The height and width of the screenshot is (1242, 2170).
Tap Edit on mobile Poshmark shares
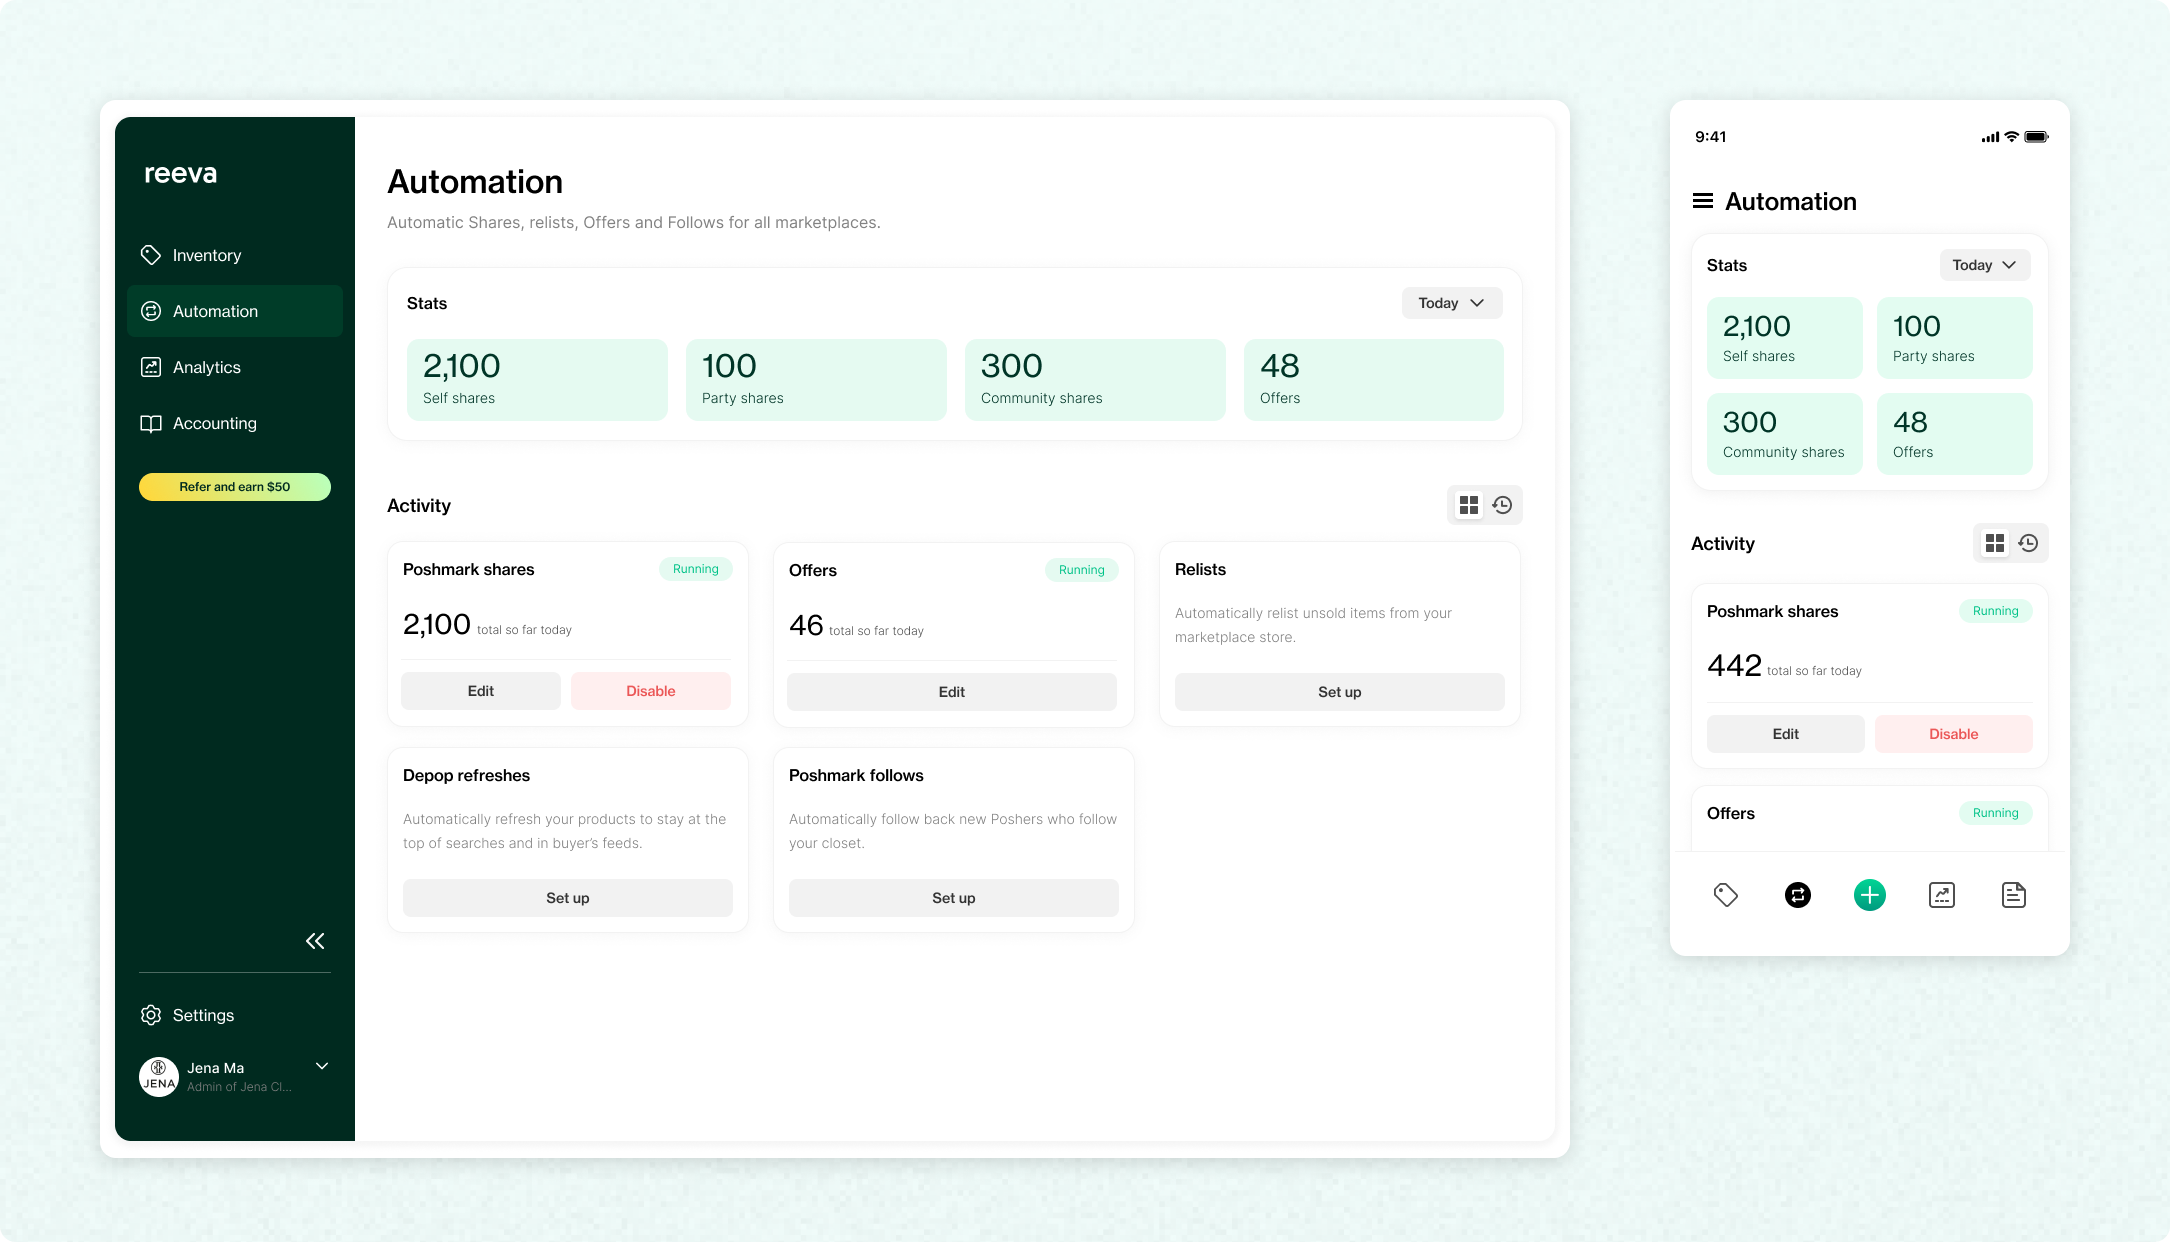(1786, 734)
